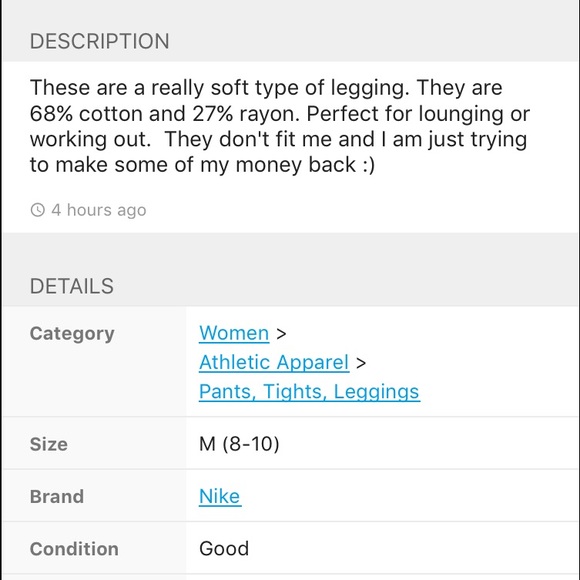
Task: Click the DESCRIPTION section header
Action: tap(100, 41)
